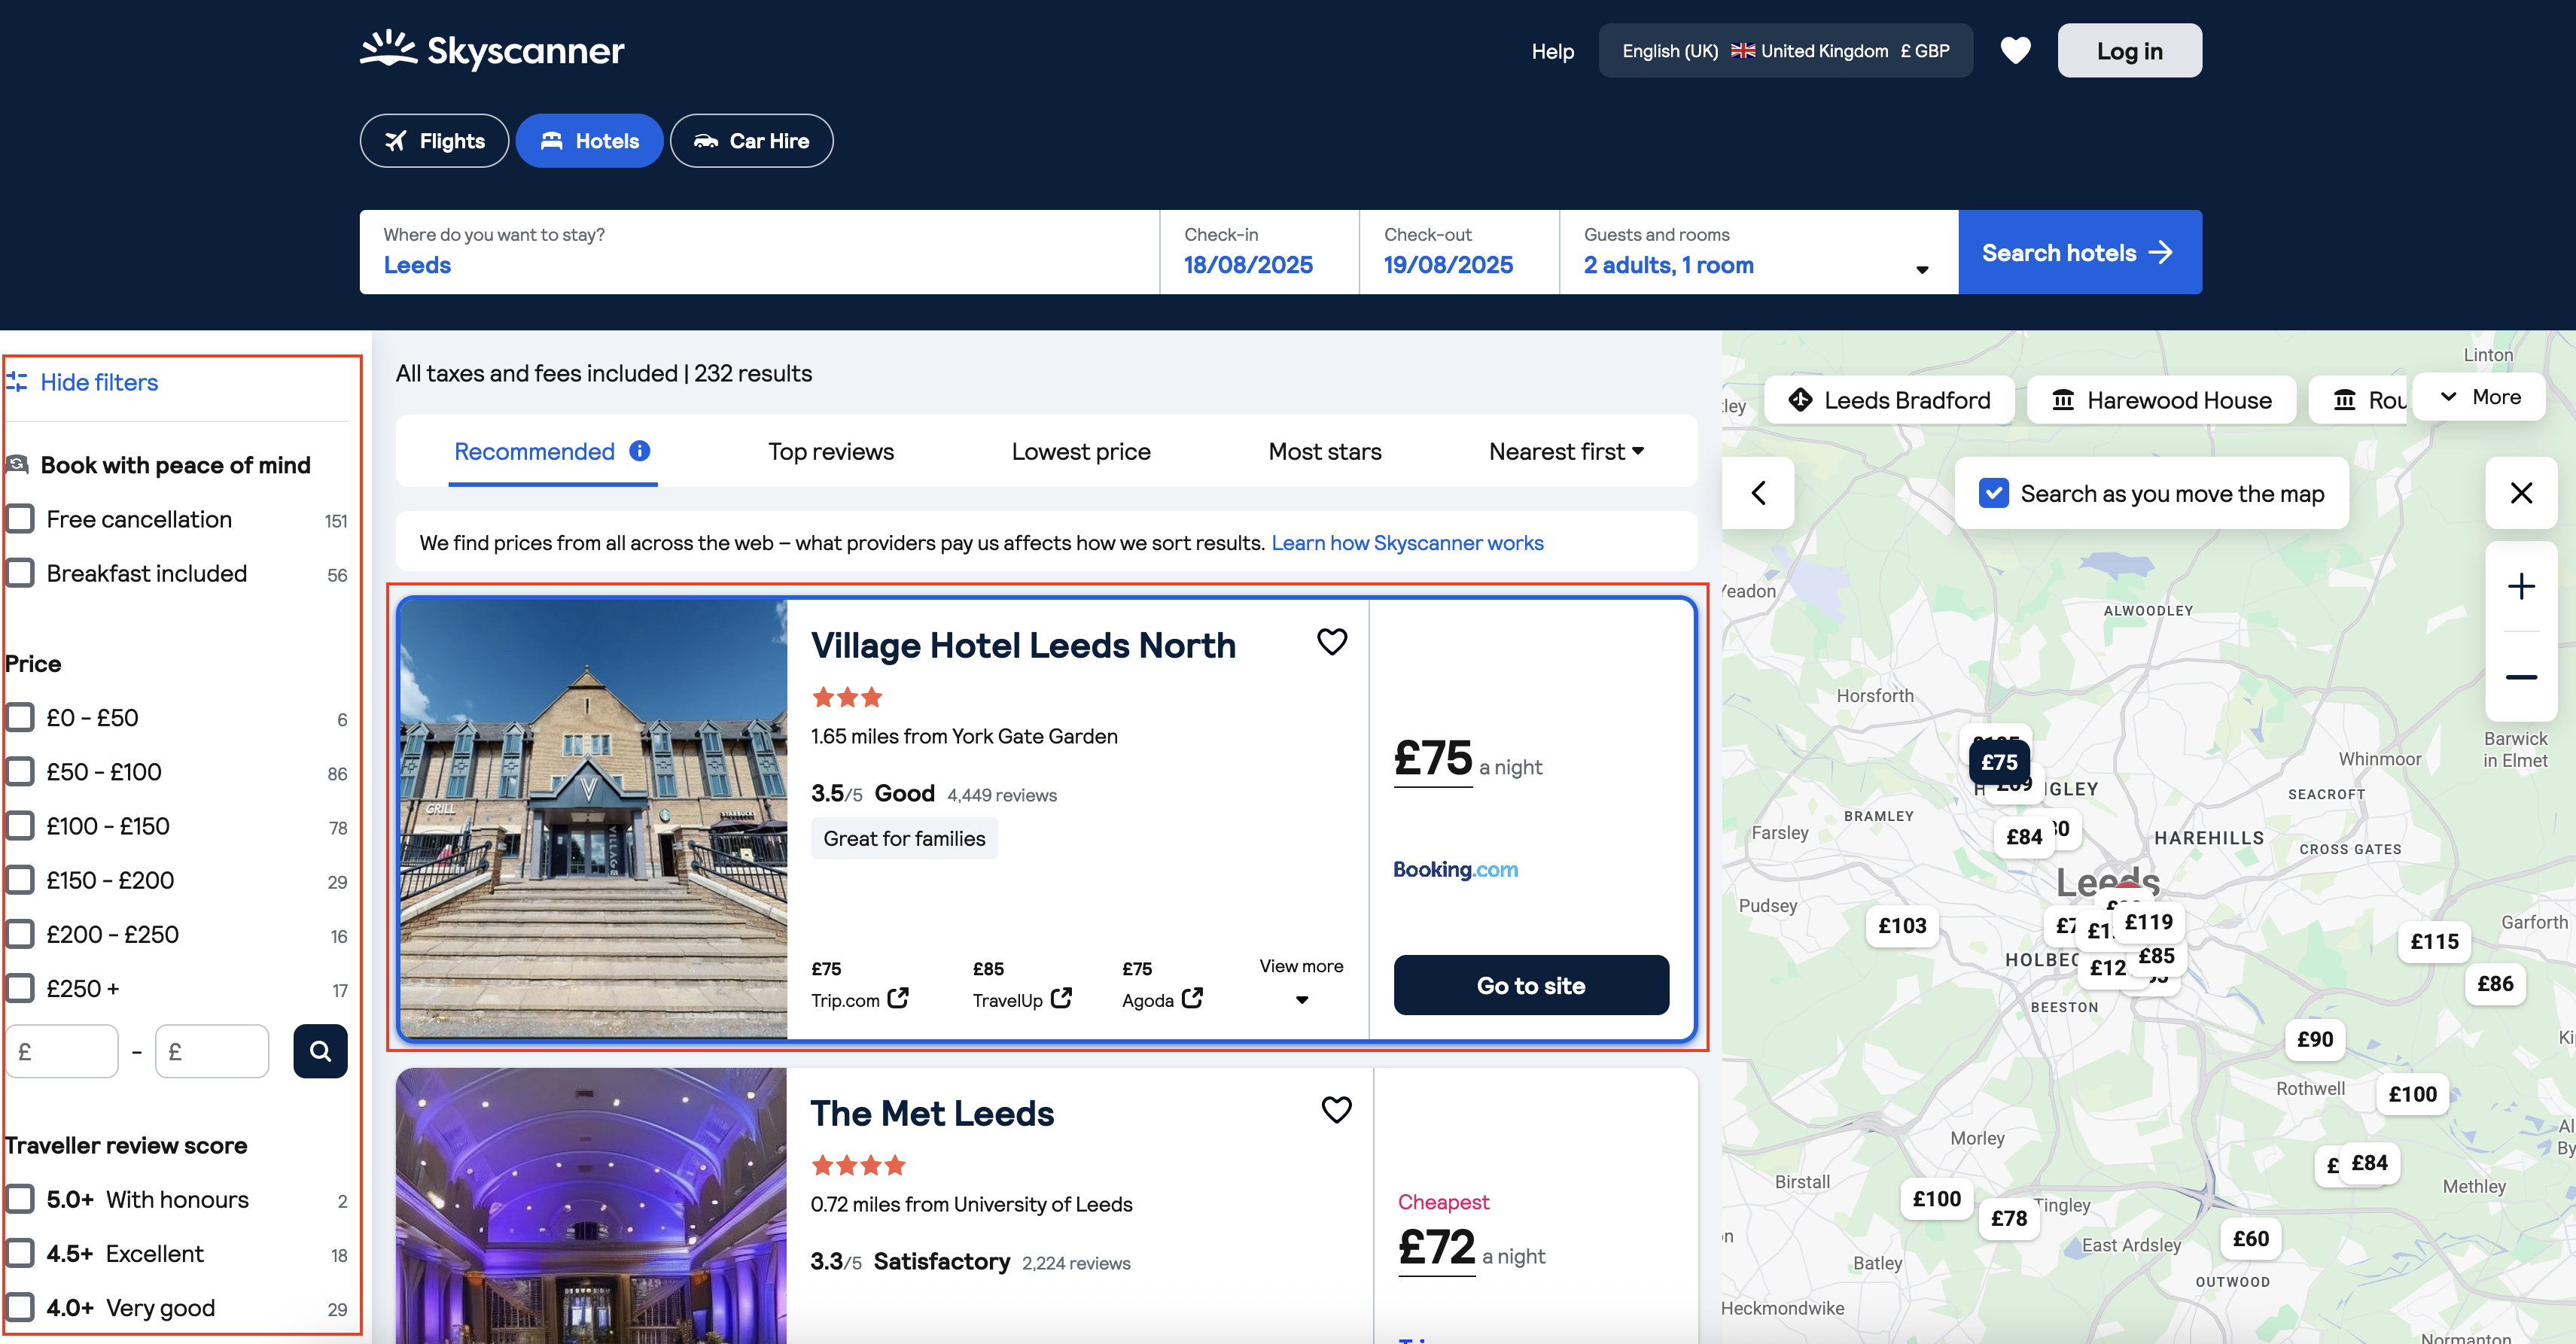The width and height of the screenshot is (2576, 1344).
Task: Open The Met Leeds hotel title
Action: pyautogui.click(x=932, y=1113)
